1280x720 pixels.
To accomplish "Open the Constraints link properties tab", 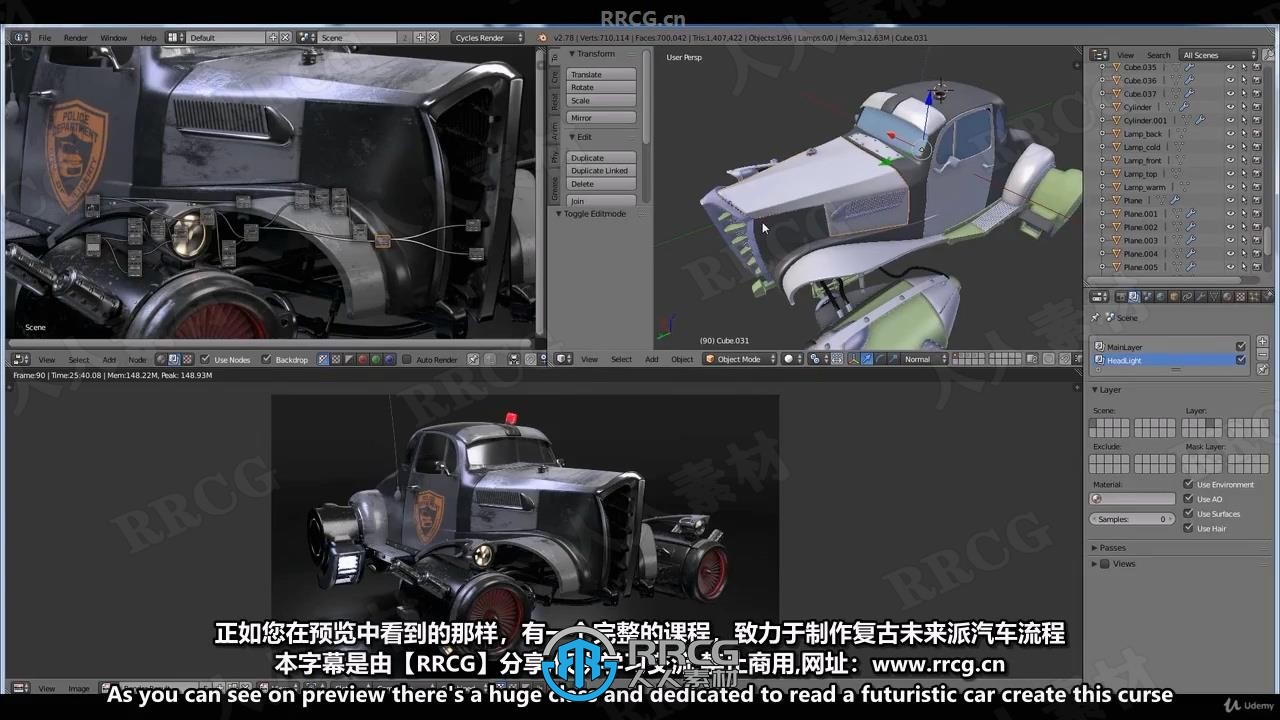I will pos(1187,297).
